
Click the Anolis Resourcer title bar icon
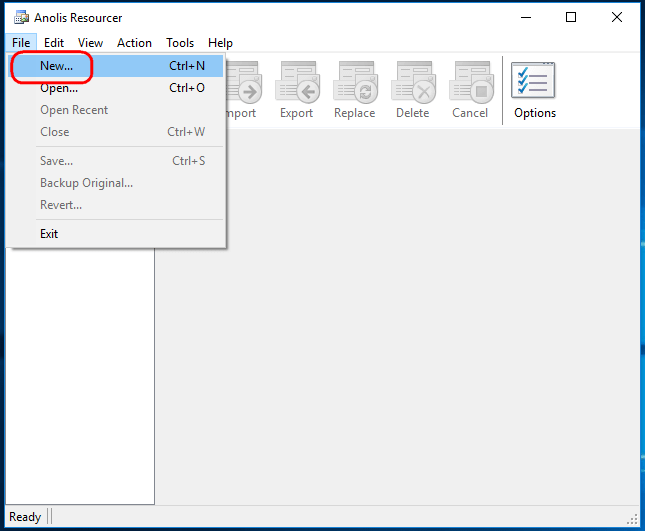click(21, 18)
